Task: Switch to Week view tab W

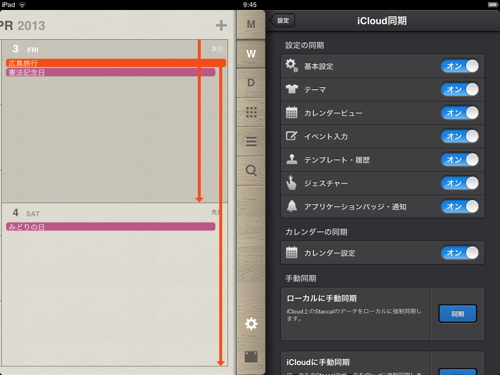Action: (x=251, y=53)
